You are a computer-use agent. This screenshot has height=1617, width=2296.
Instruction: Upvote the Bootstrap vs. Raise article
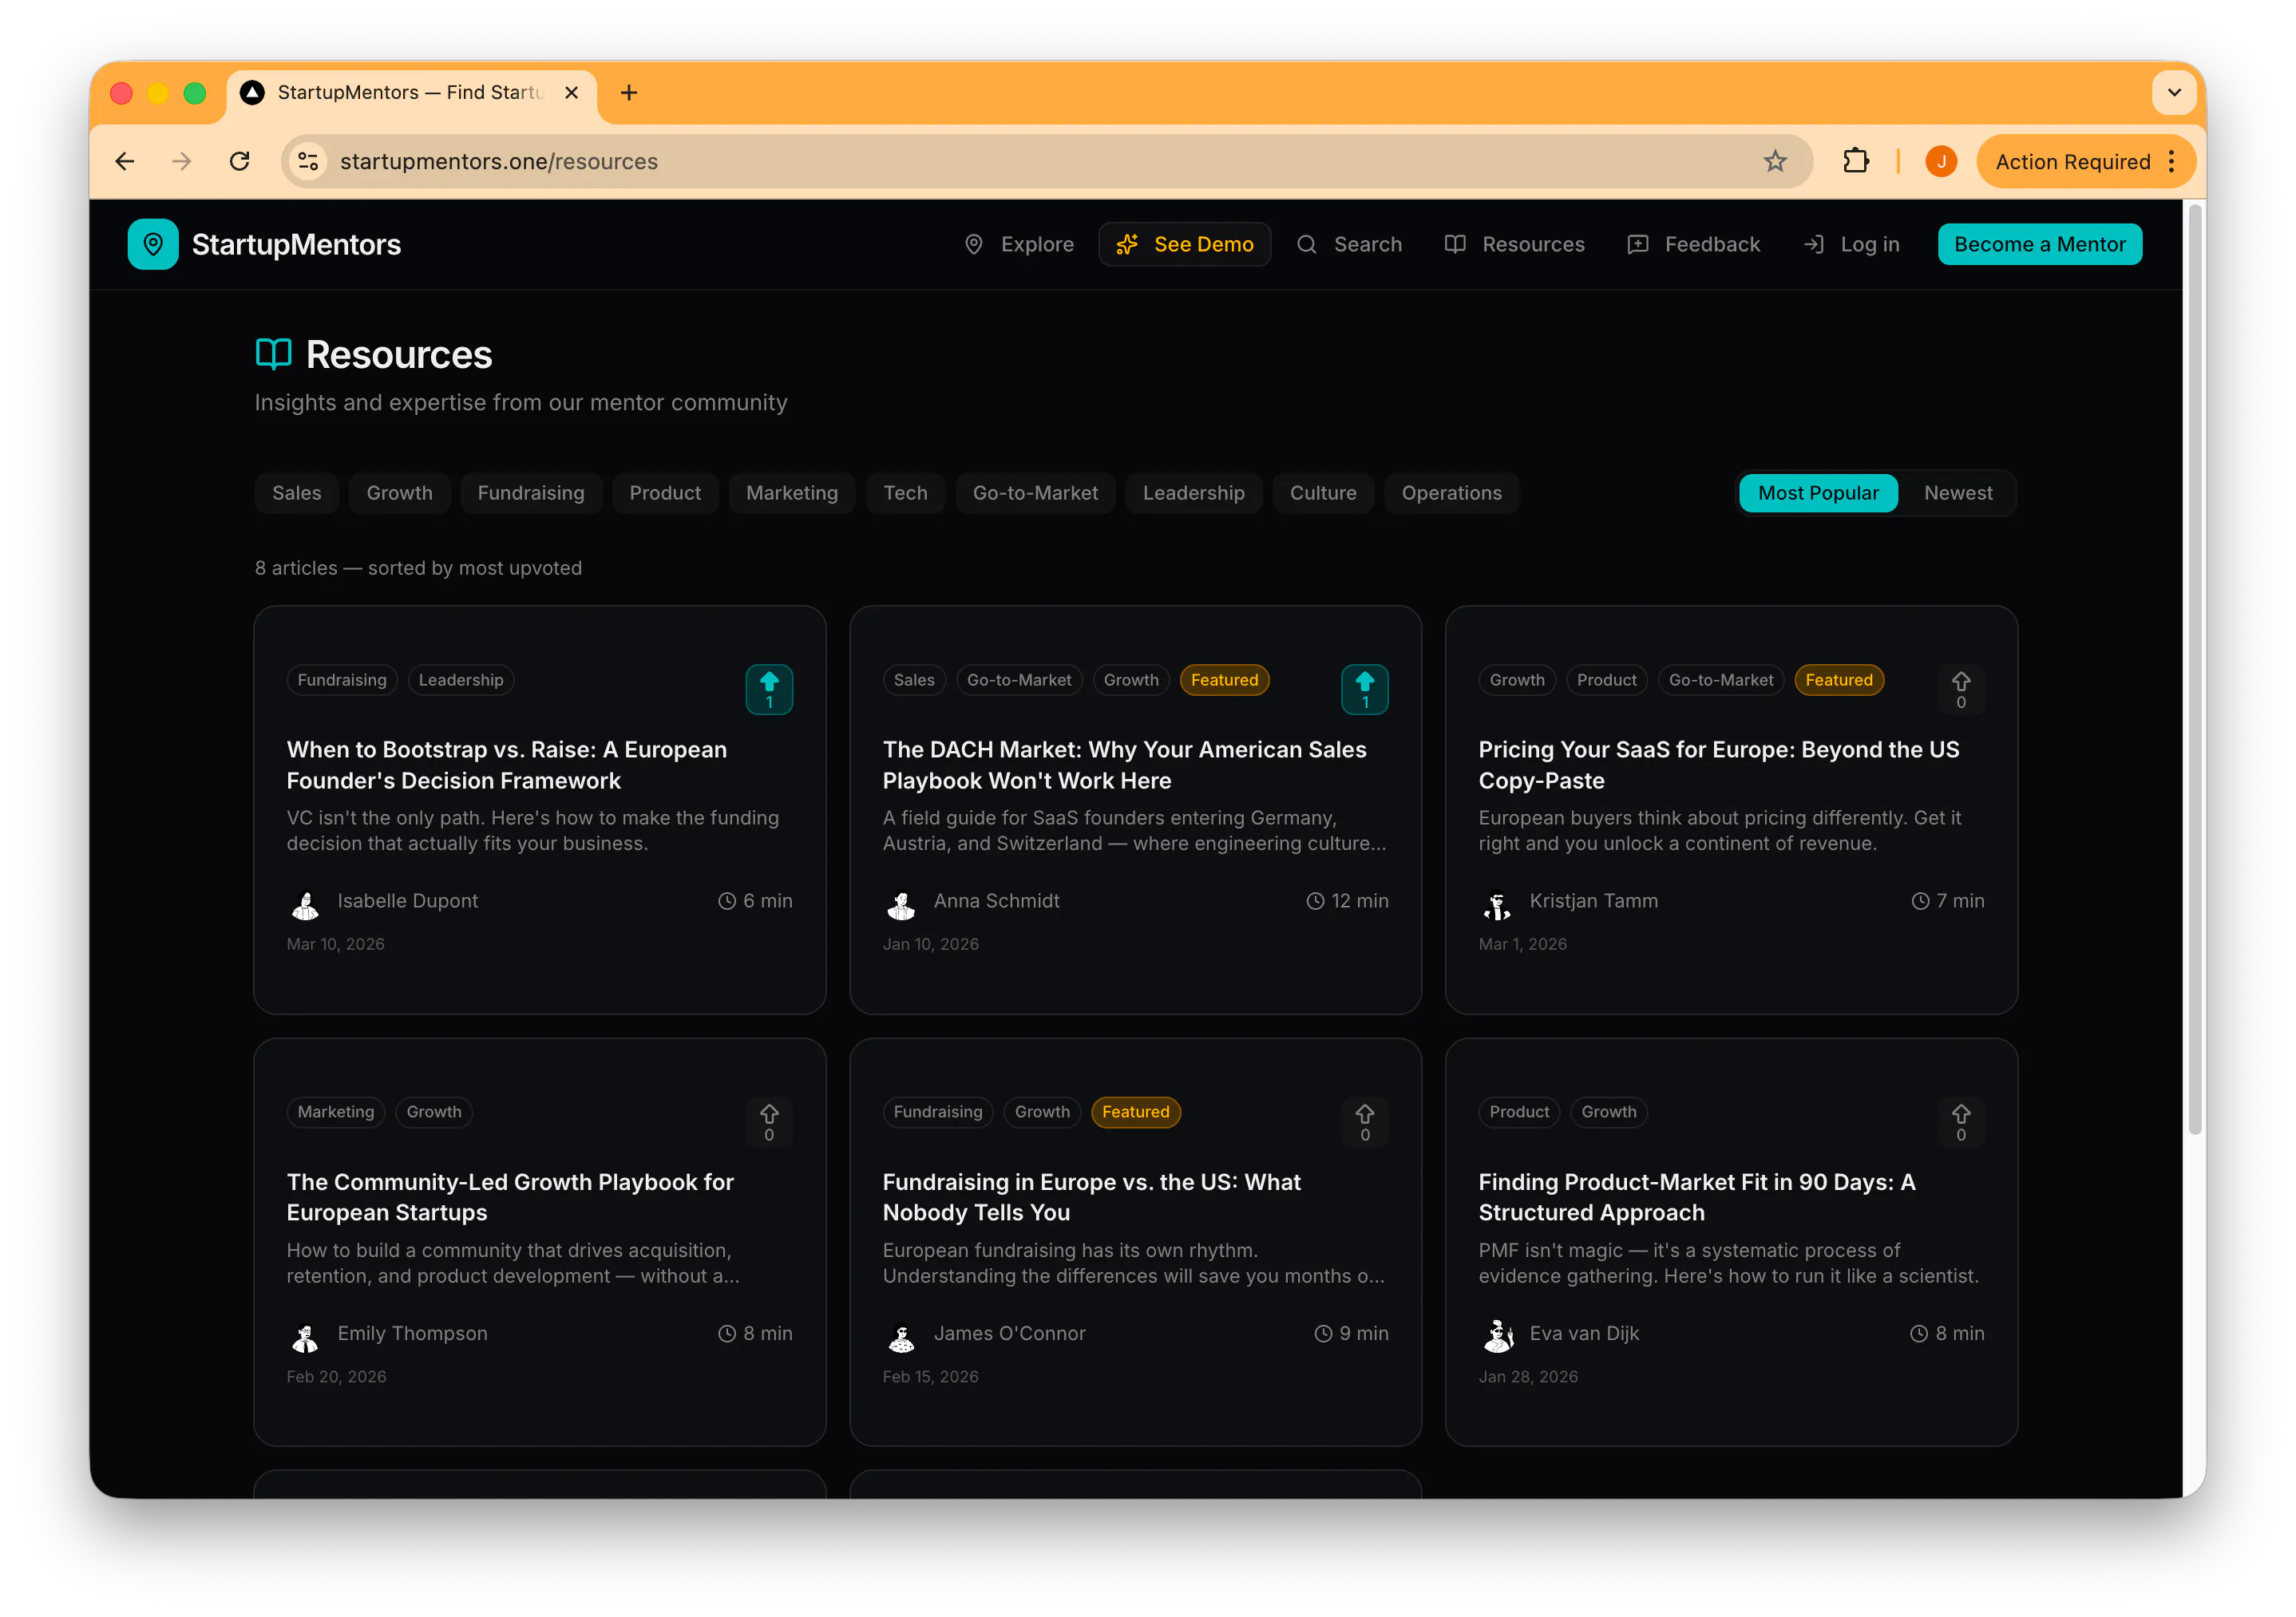tap(769, 690)
